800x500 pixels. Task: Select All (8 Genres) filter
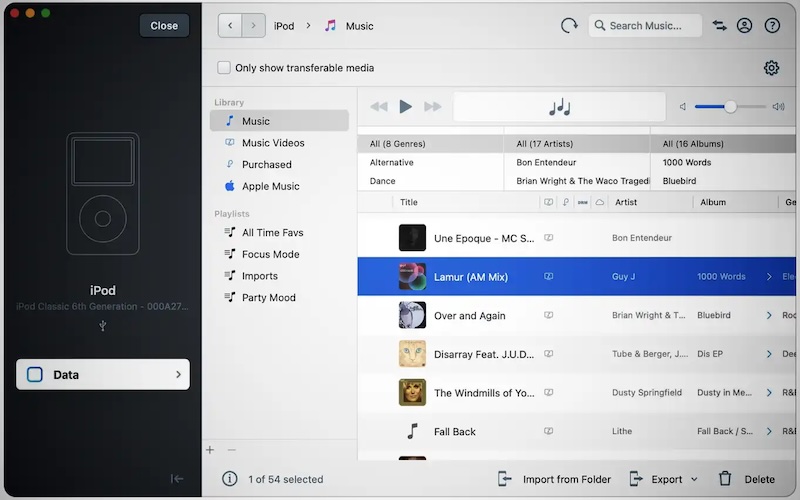coord(430,144)
